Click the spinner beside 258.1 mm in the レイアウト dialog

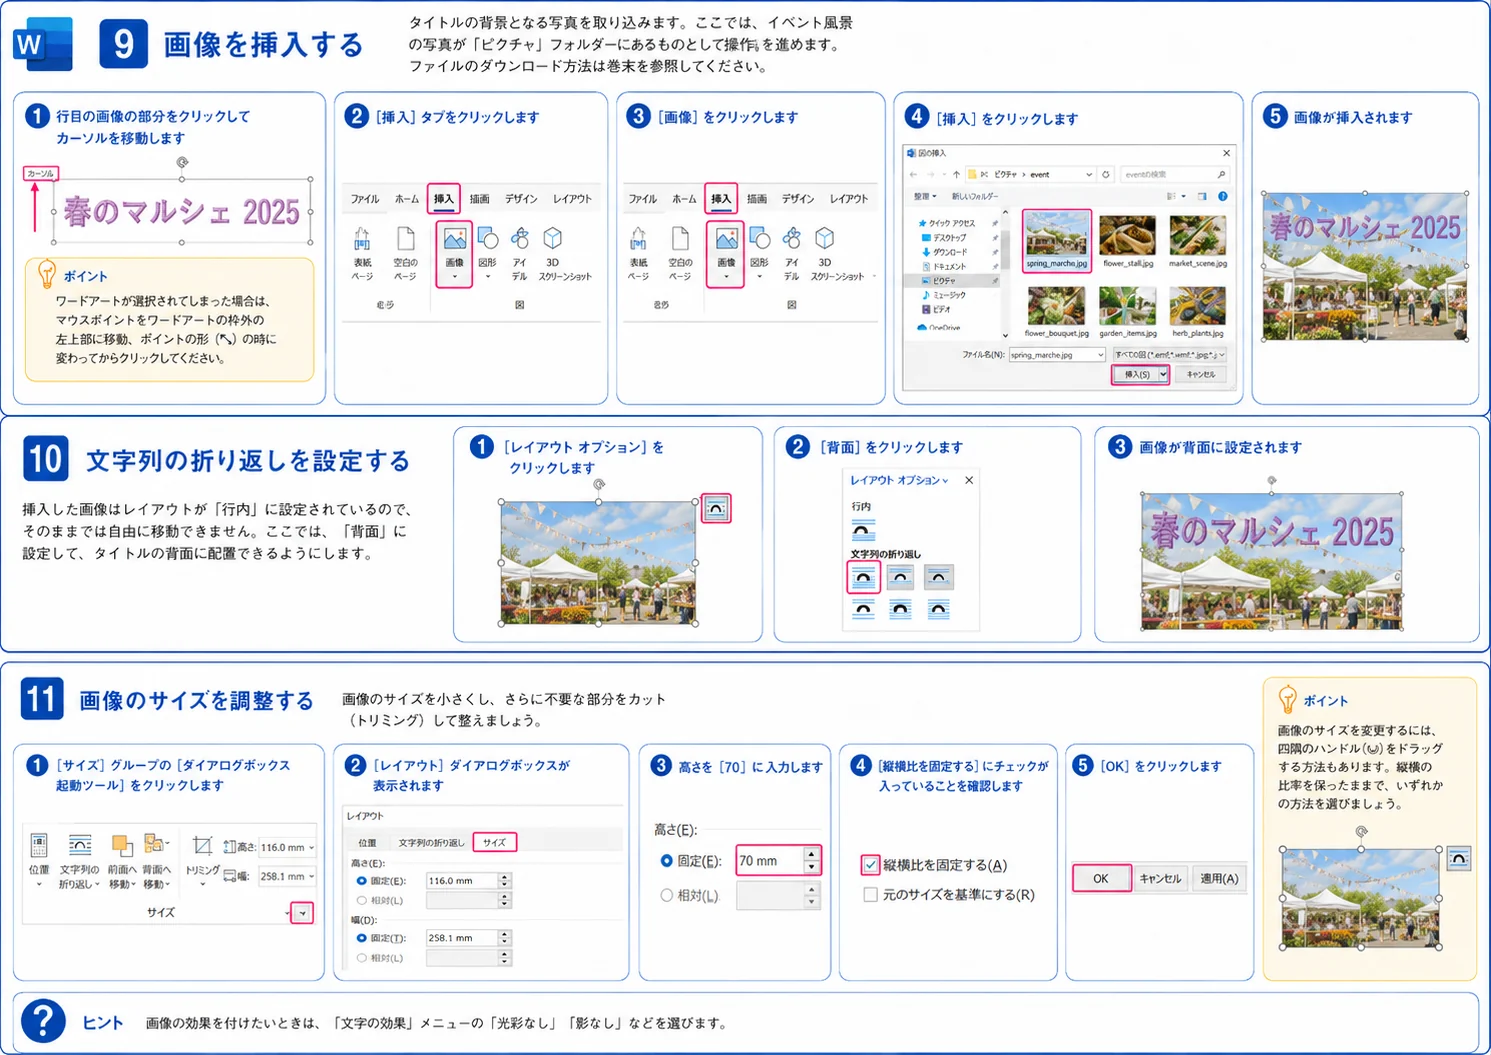(x=504, y=938)
